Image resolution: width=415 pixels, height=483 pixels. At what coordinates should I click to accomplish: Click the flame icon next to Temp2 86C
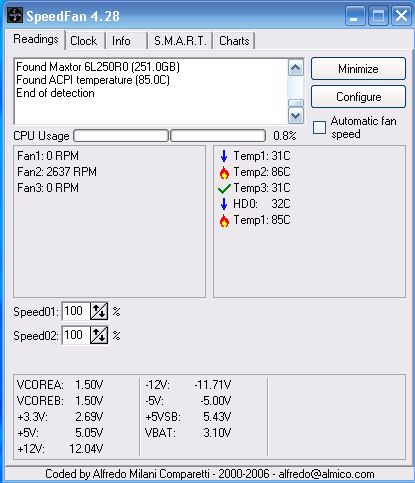pyautogui.click(x=224, y=172)
